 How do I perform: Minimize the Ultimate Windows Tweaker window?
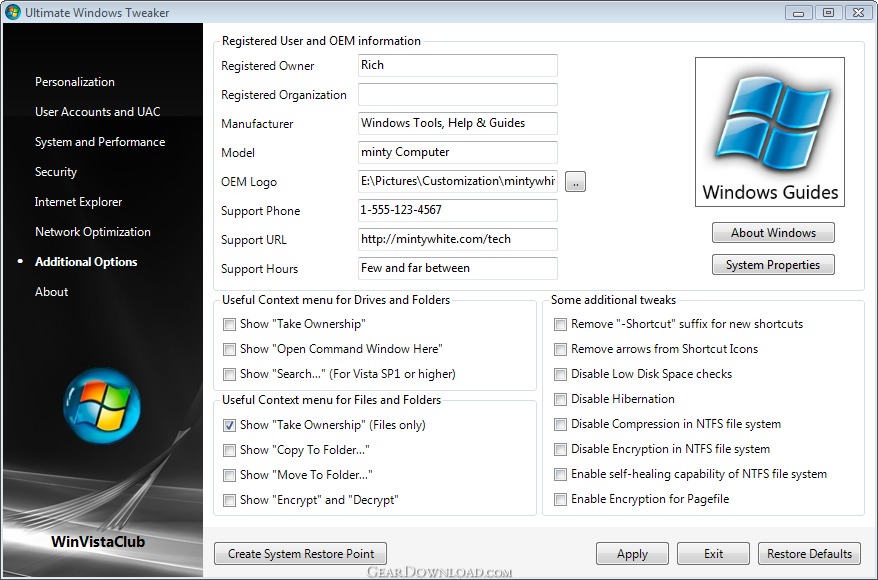(799, 12)
